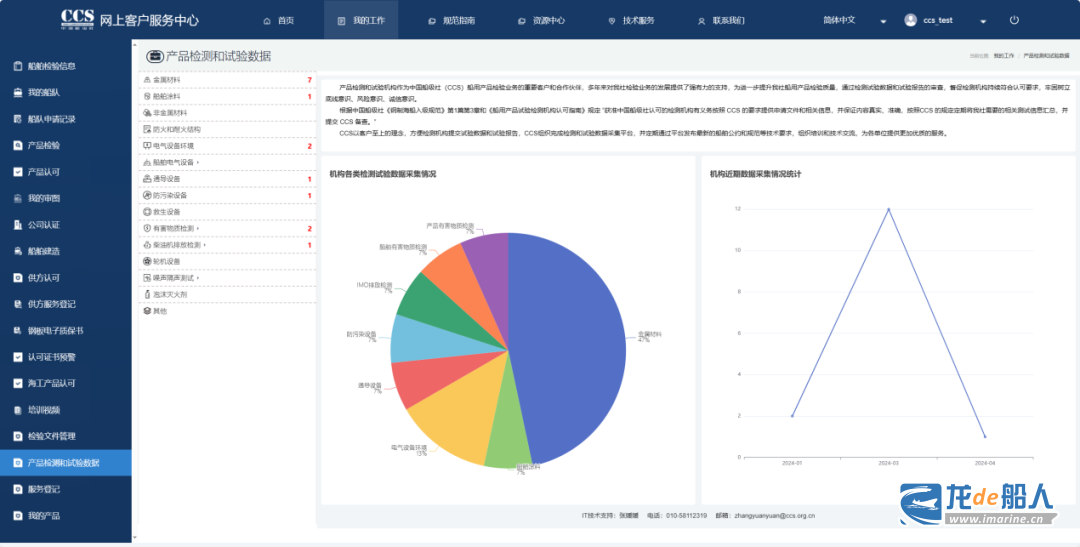
Task: Click the CCS logo in header
Action: coord(78,19)
